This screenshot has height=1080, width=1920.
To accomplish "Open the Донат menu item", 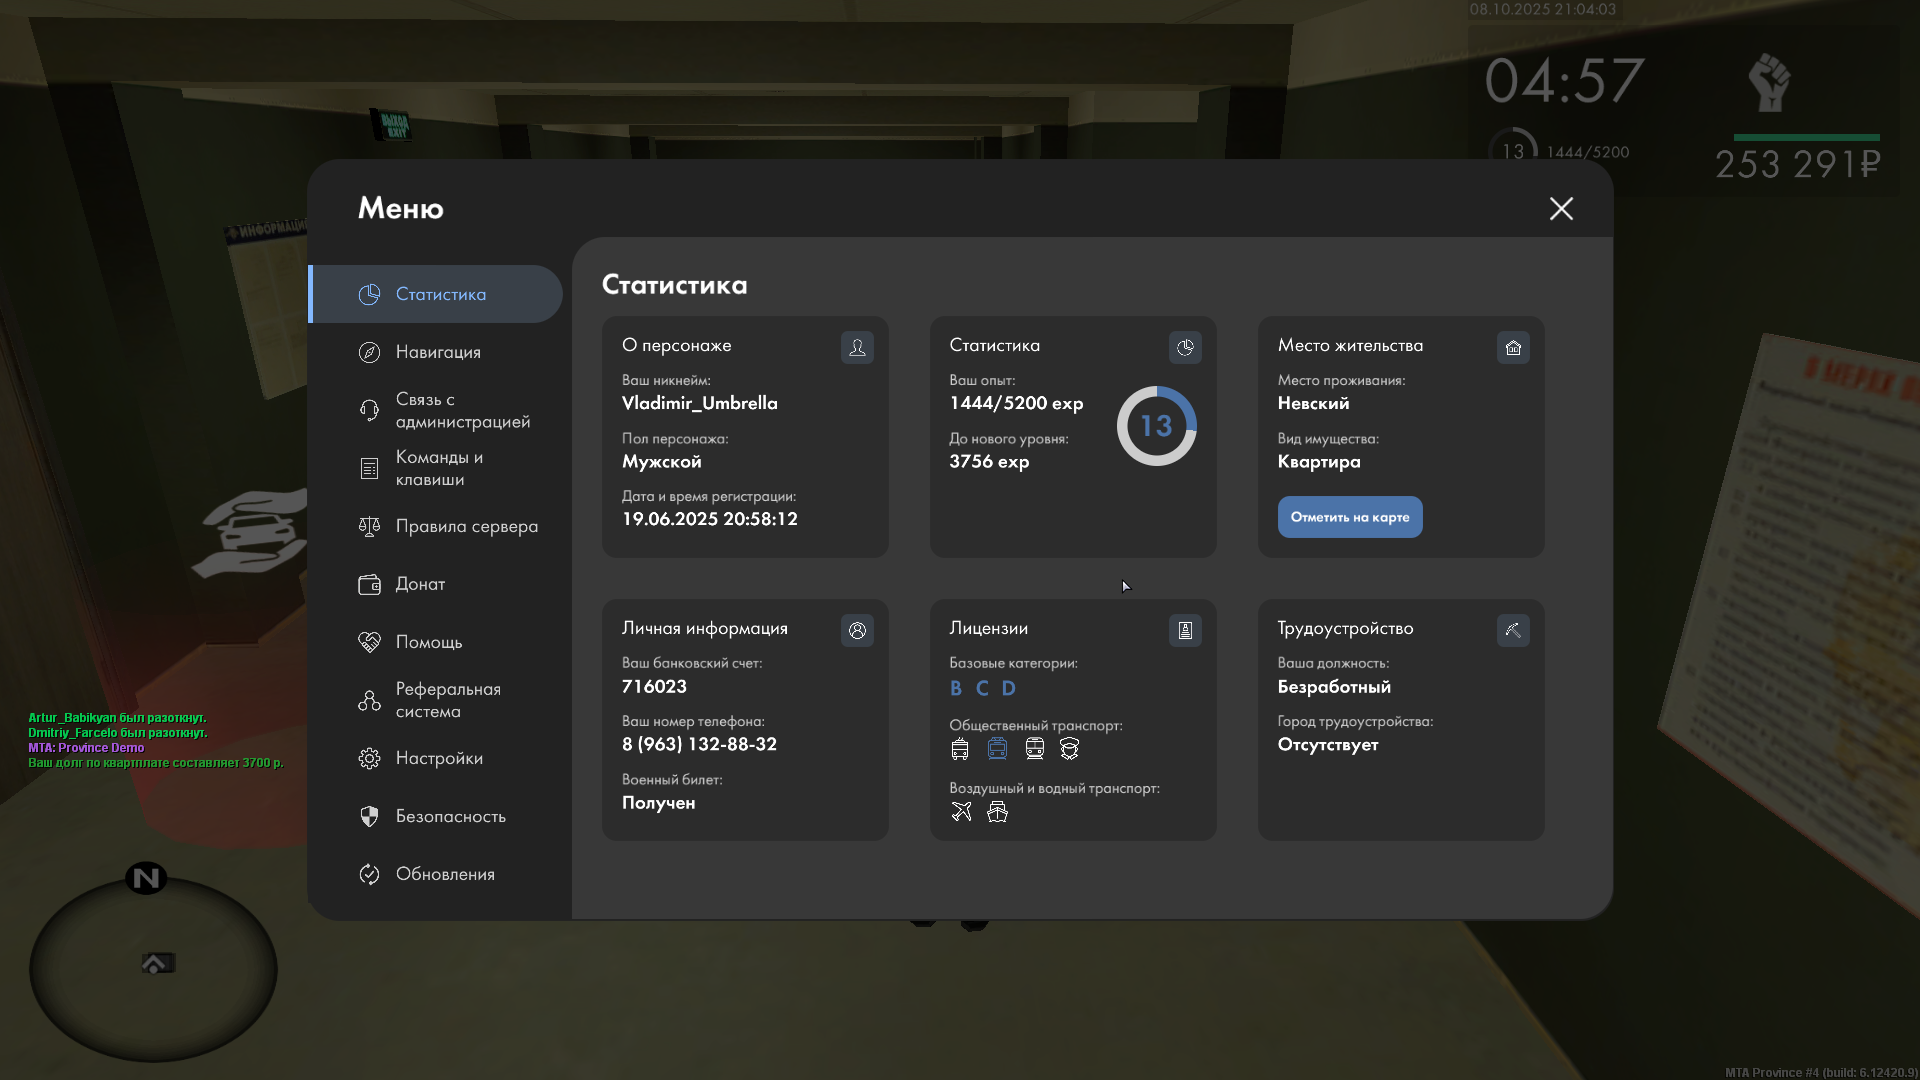I will click(420, 584).
